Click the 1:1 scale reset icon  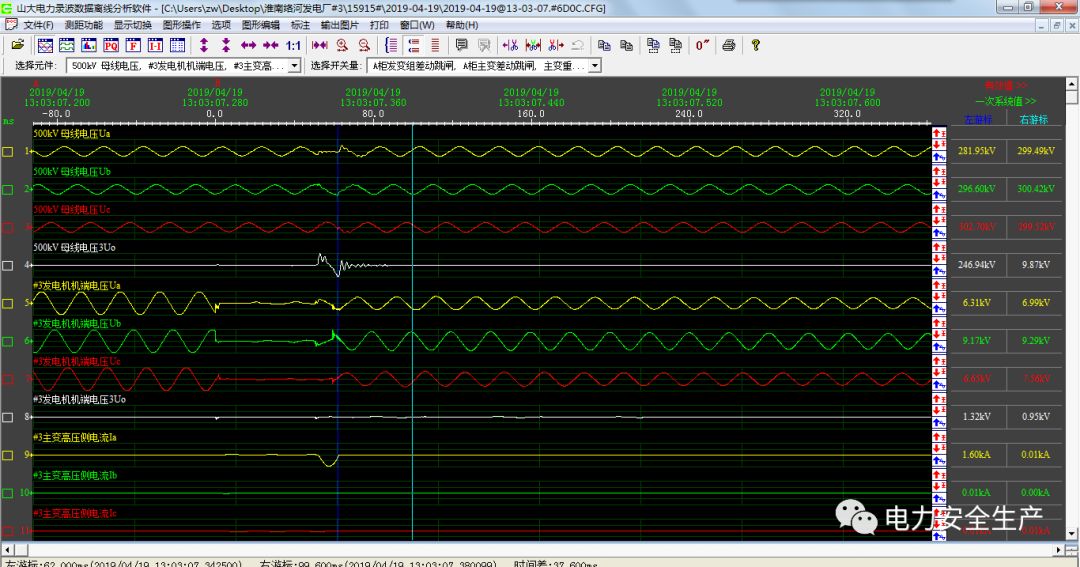[294, 45]
